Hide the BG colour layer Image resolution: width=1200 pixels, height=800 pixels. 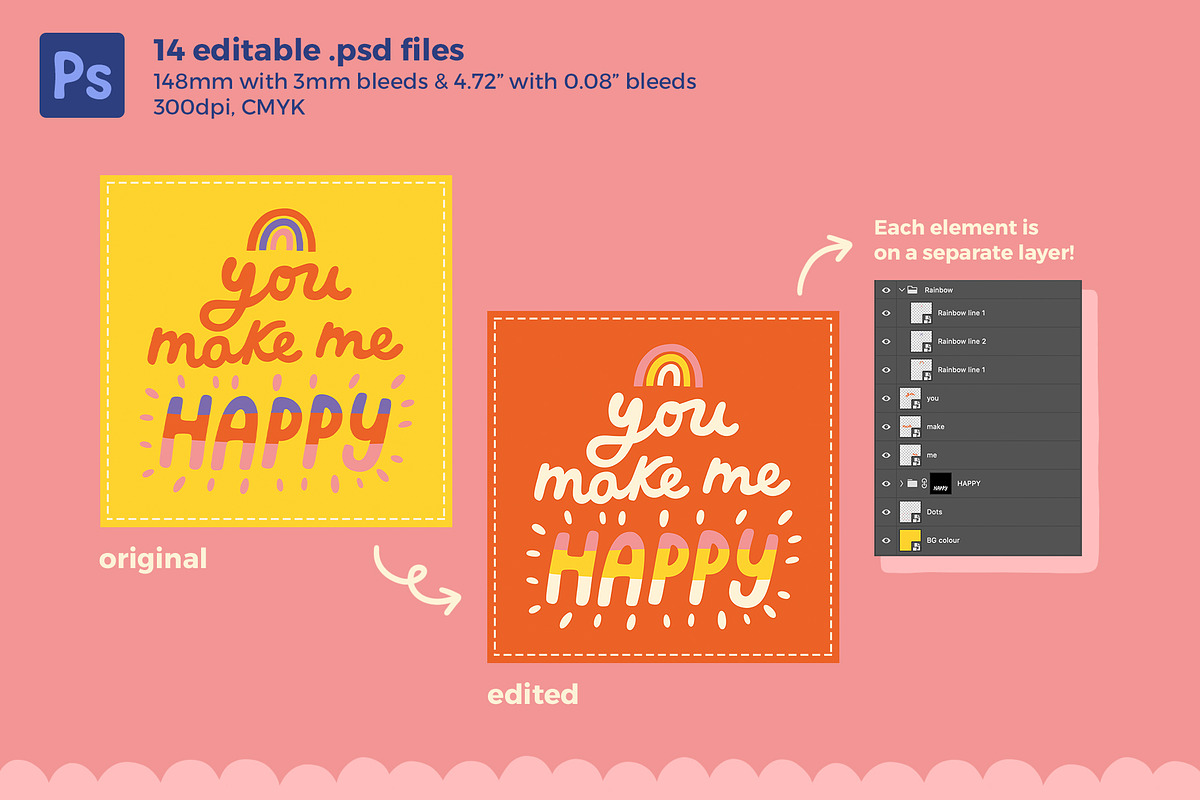885,539
